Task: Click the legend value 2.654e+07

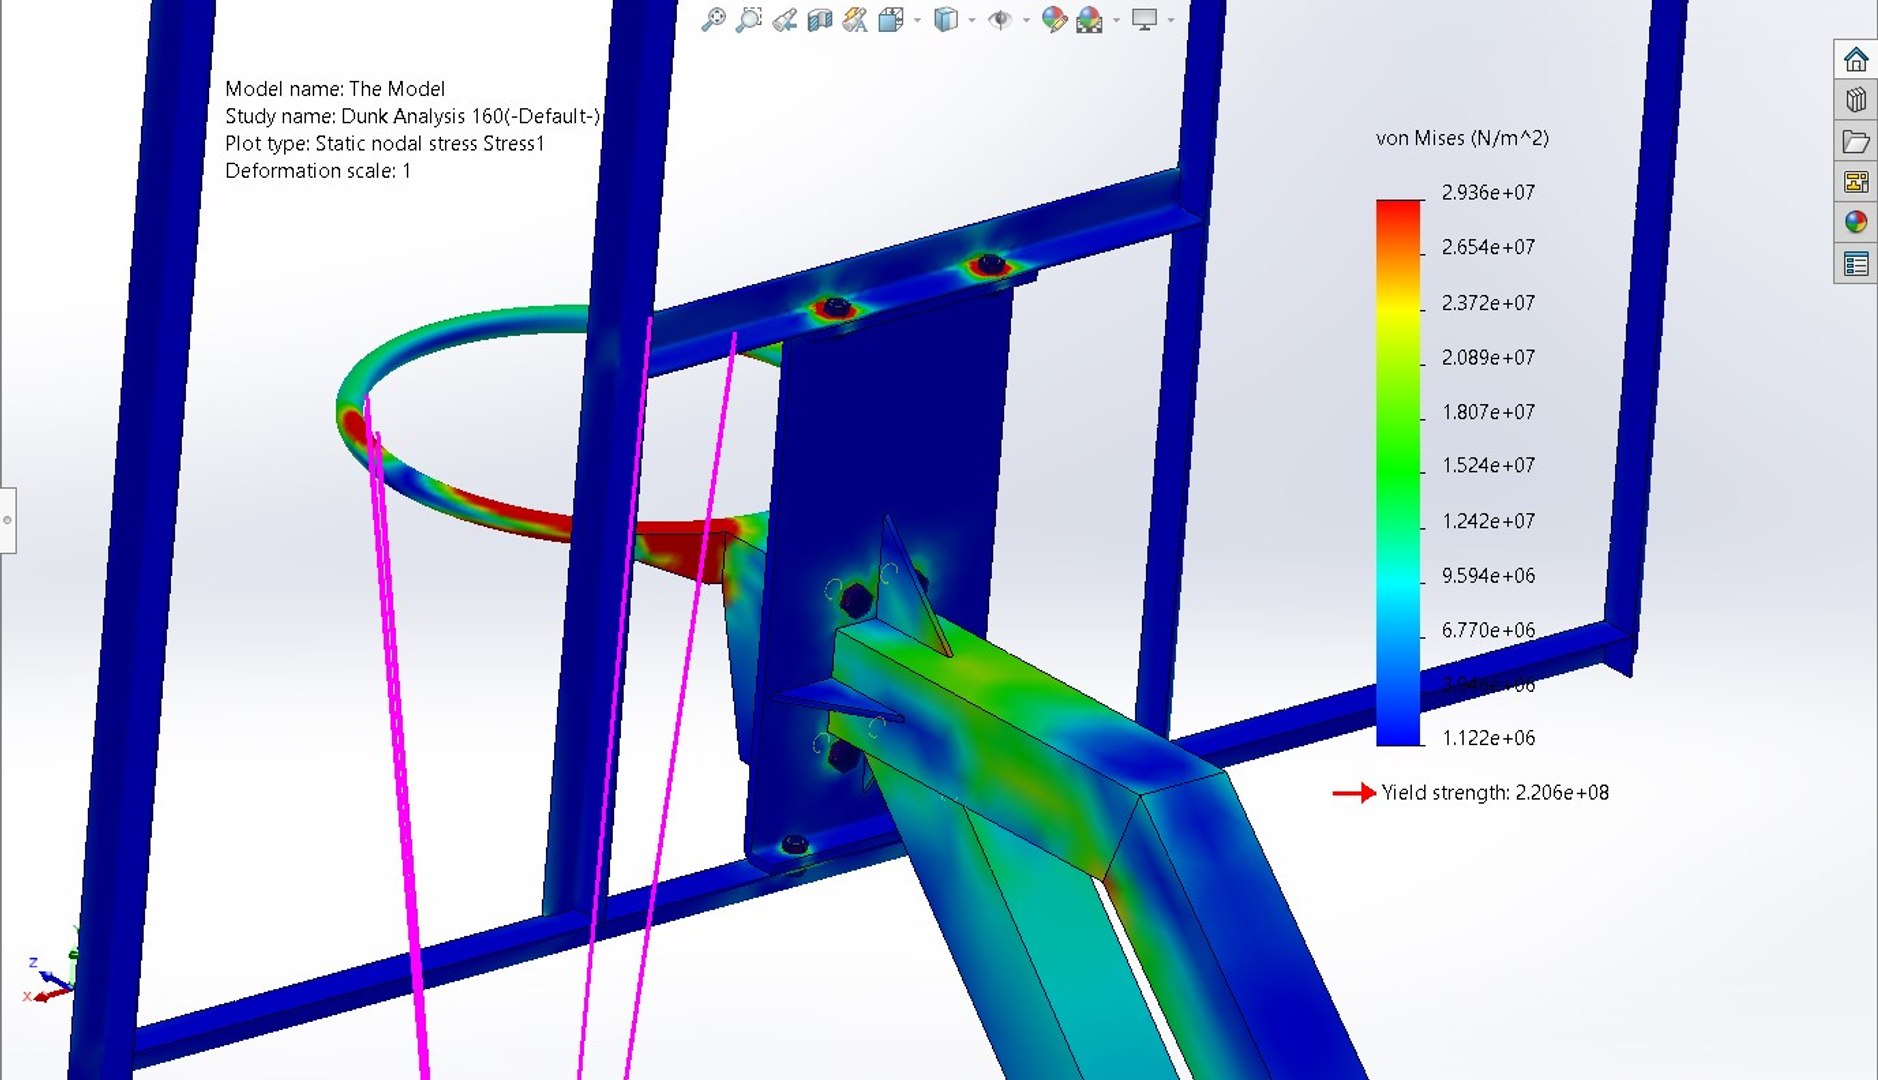Action: click(x=1488, y=247)
